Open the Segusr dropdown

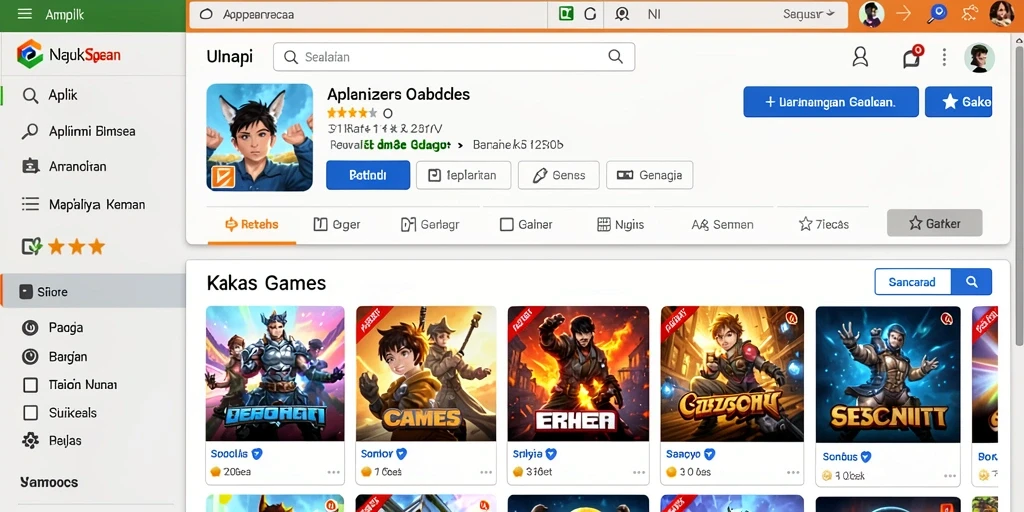point(809,14)
